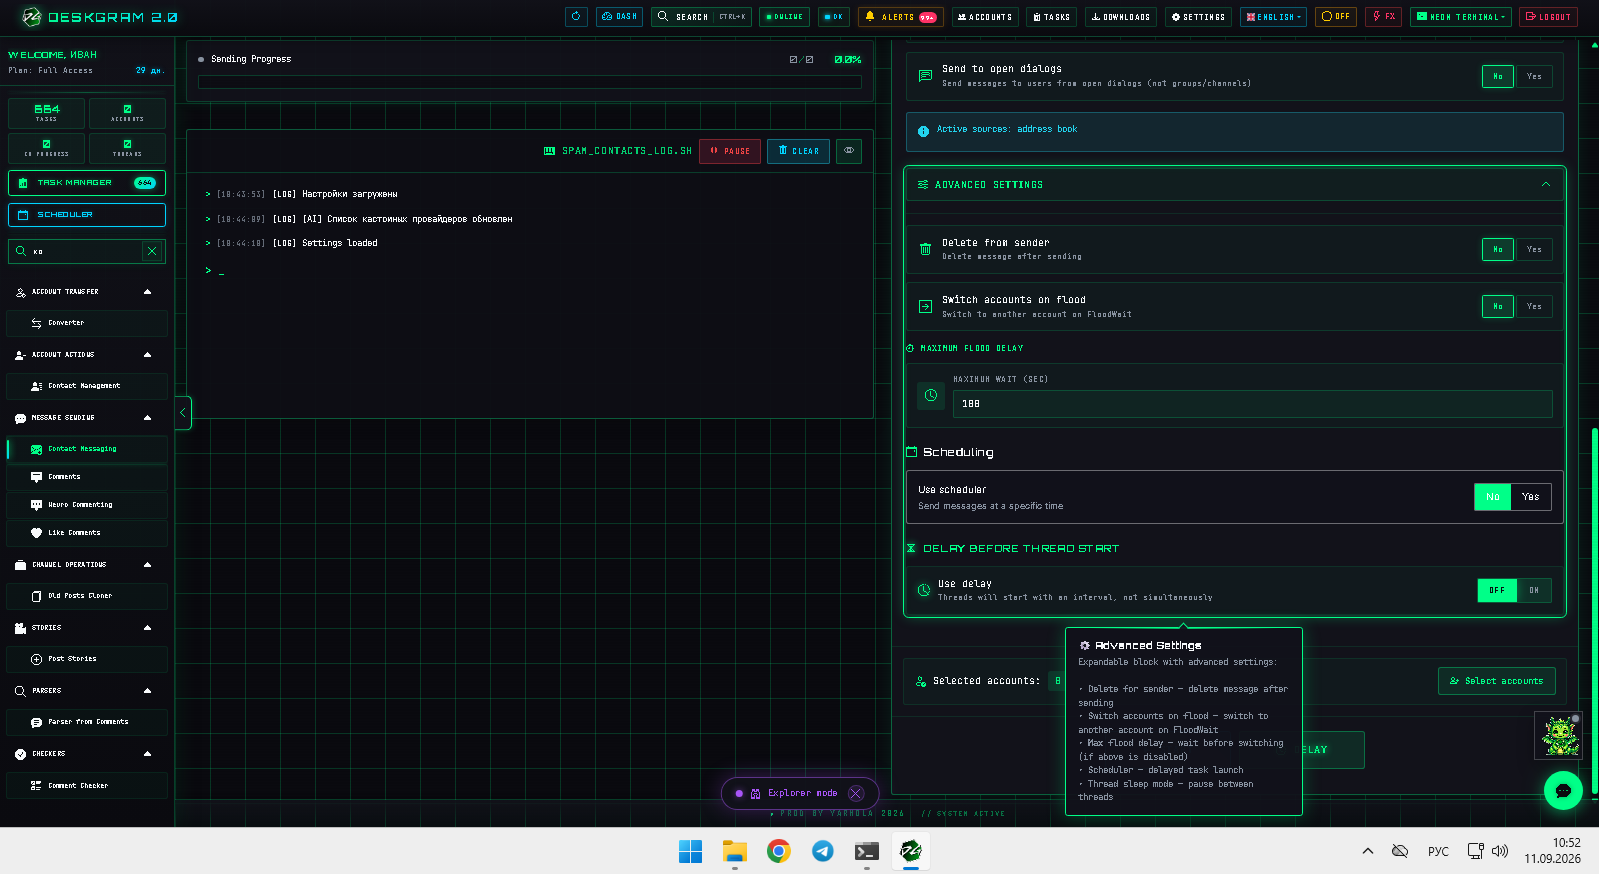Close the Explorer mode badge
This screenshot has height=874, width=1599.
click(856, 793)
